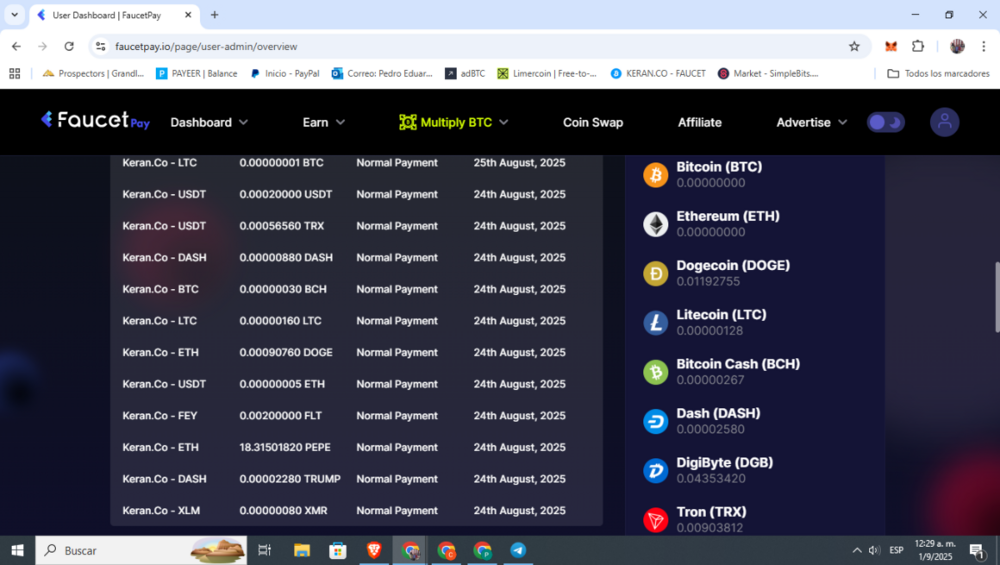Click the Dash (DASH) coin icon
Screen dimensions: 1000x565
point(655,421)
